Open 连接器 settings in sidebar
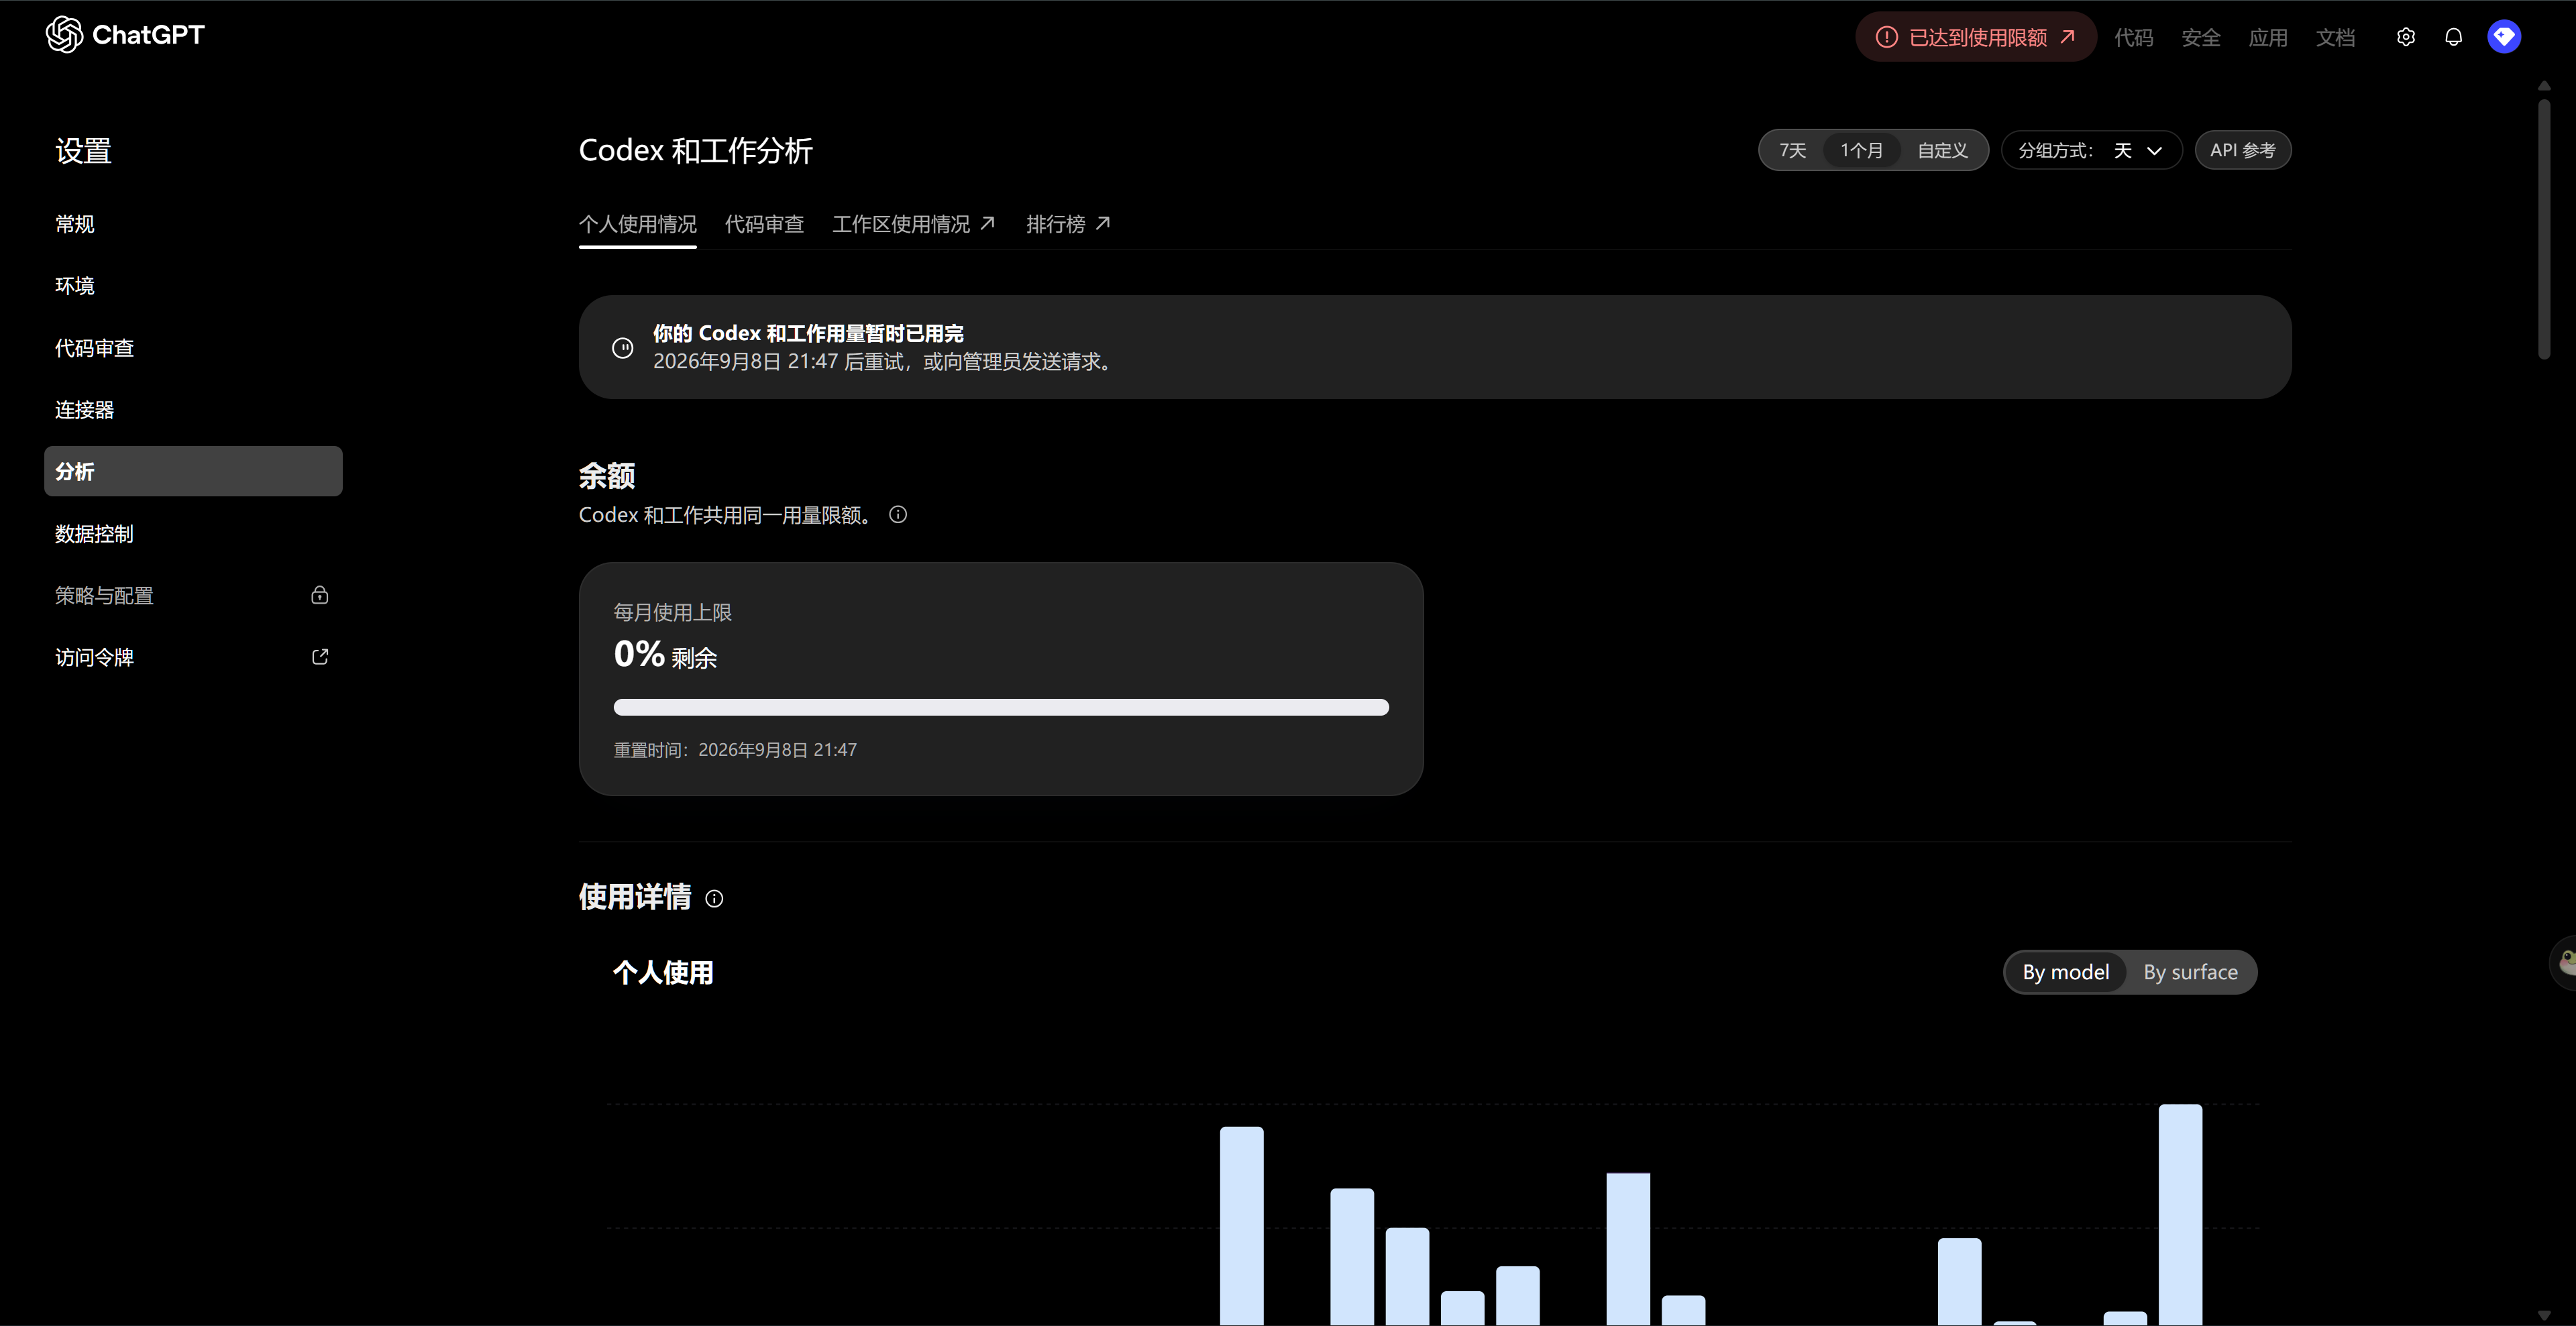The width and height of the screenshot is (2576, 1326). pyautogui.click(x=193, y=410)
